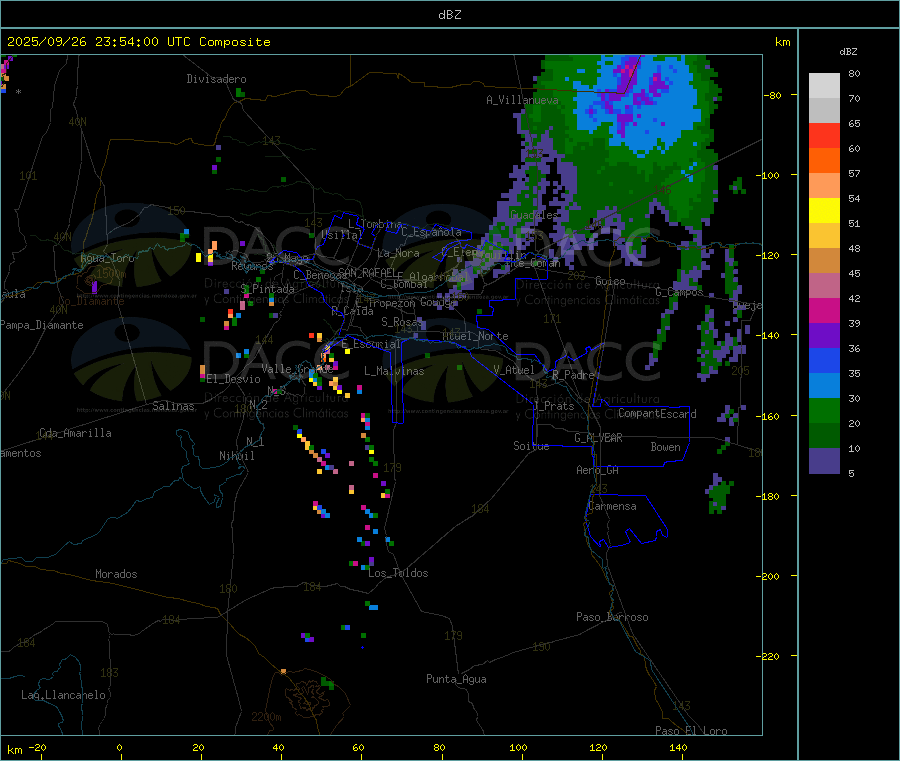This screenshot has height=761, width=900.
Task: Click the V_Atuel map label
Action: (x=514, y=370)
